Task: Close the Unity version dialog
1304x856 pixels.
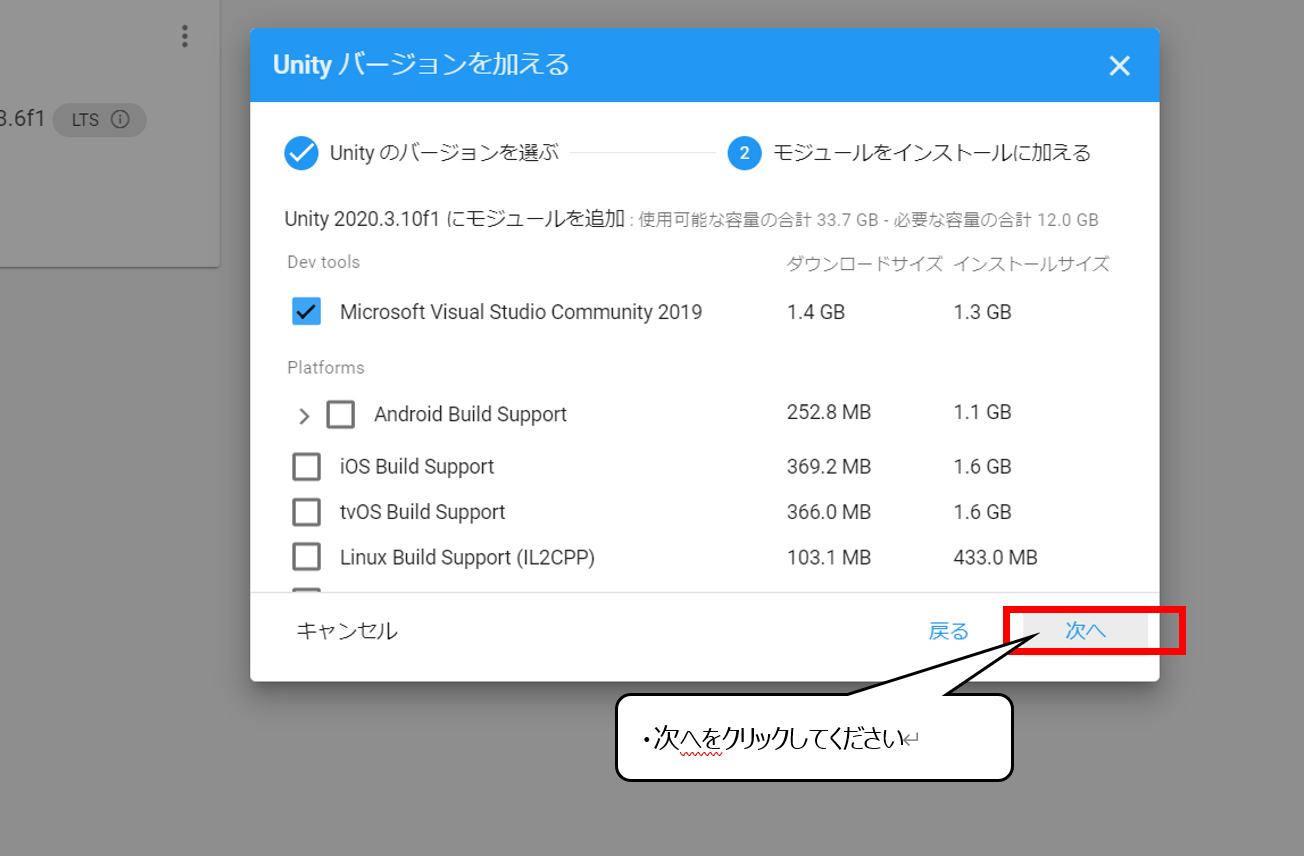Action: point(1119,66)
